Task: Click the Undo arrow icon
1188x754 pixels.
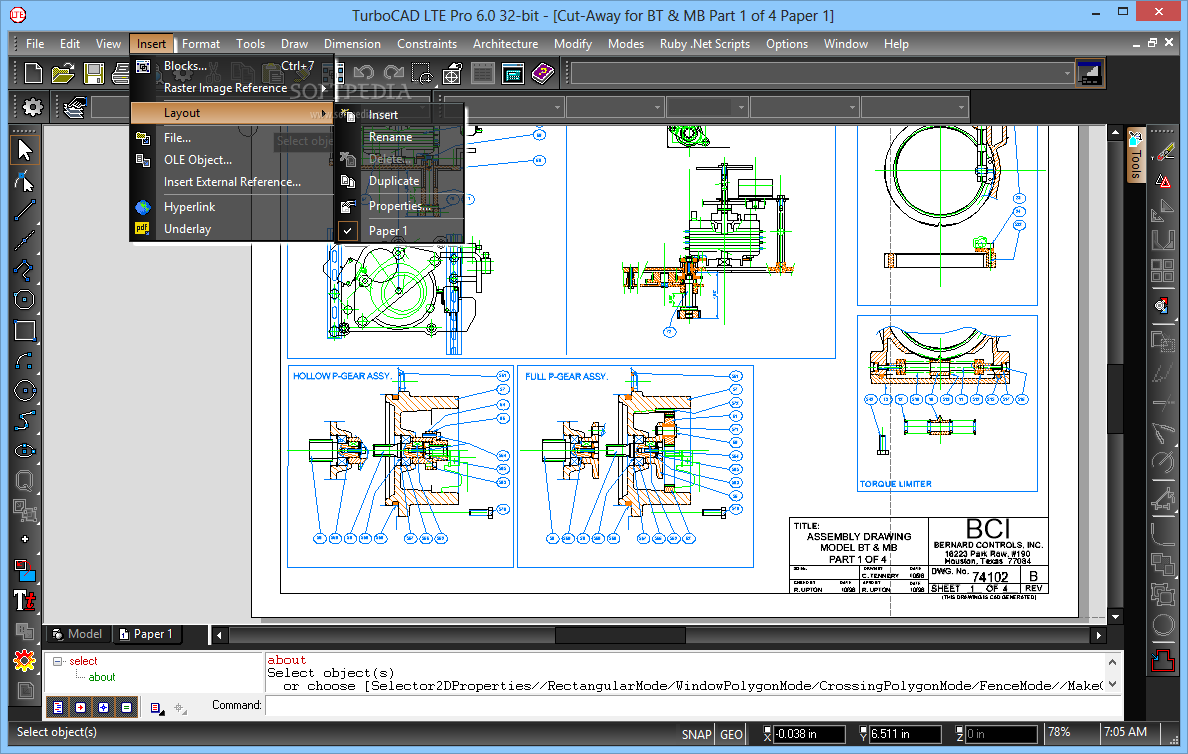Action: 364,73
